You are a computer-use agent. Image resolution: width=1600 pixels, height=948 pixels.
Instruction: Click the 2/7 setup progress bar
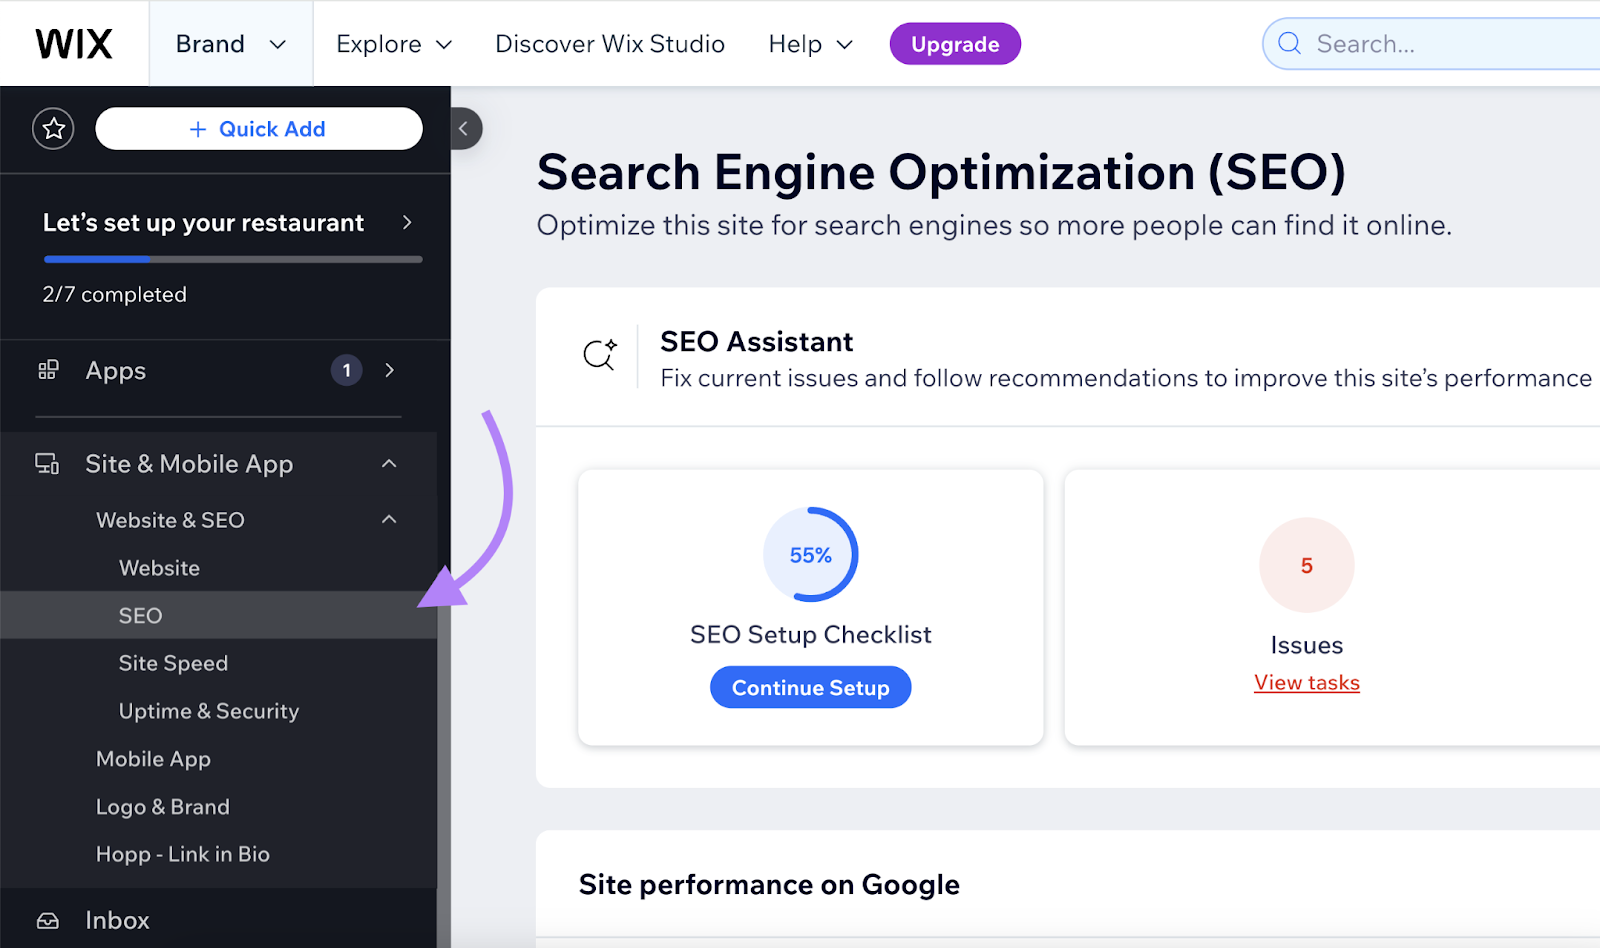[232, 259]
